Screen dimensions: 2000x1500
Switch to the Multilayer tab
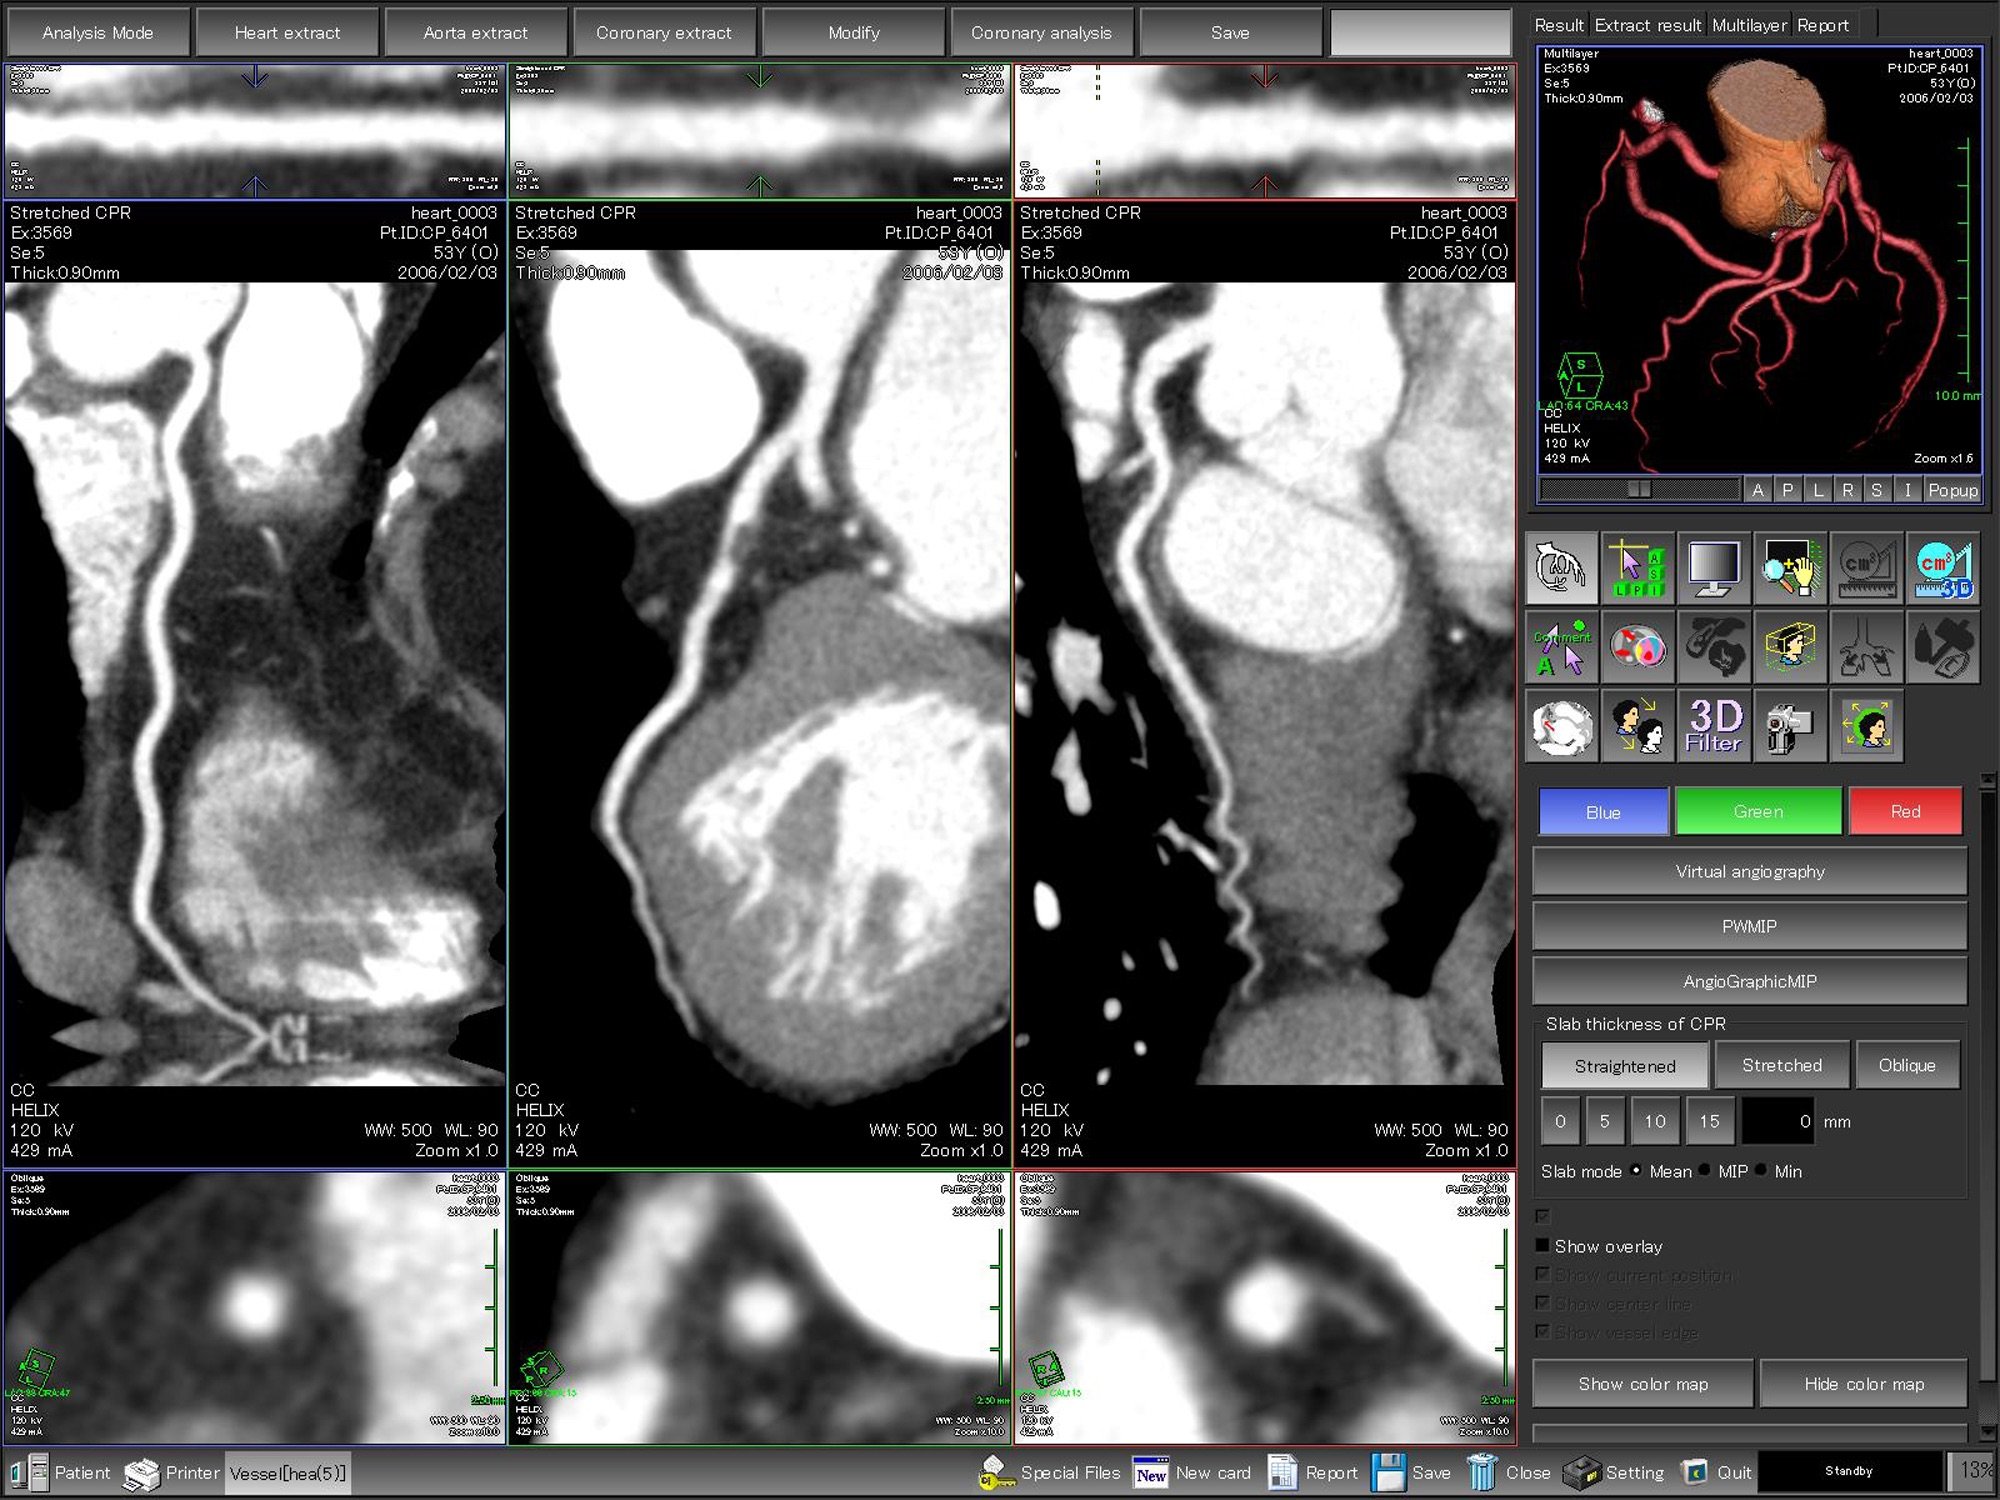click(1748, 25)
